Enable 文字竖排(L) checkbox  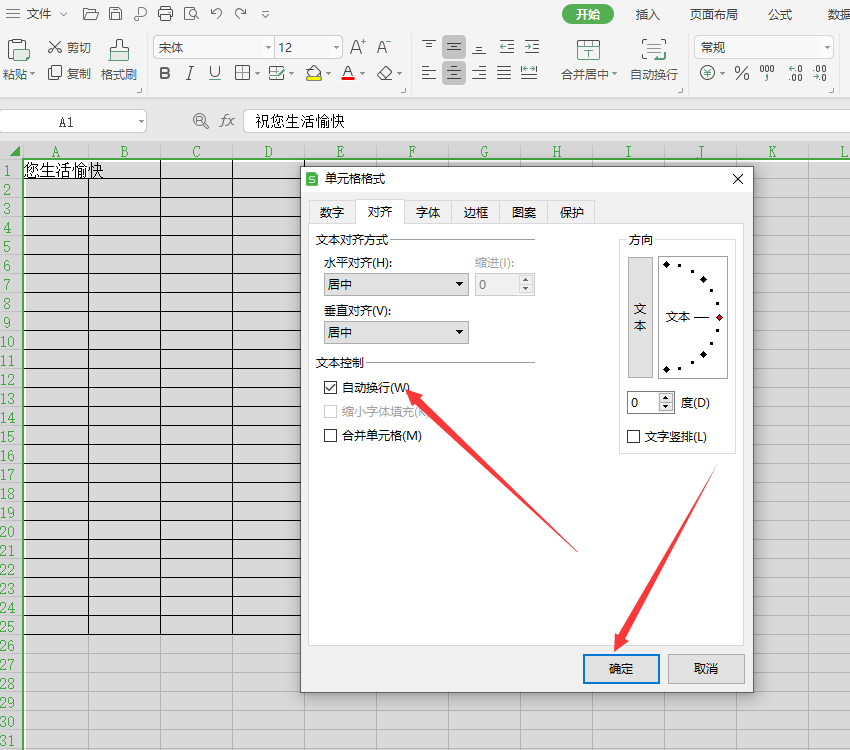coord(633,437)
